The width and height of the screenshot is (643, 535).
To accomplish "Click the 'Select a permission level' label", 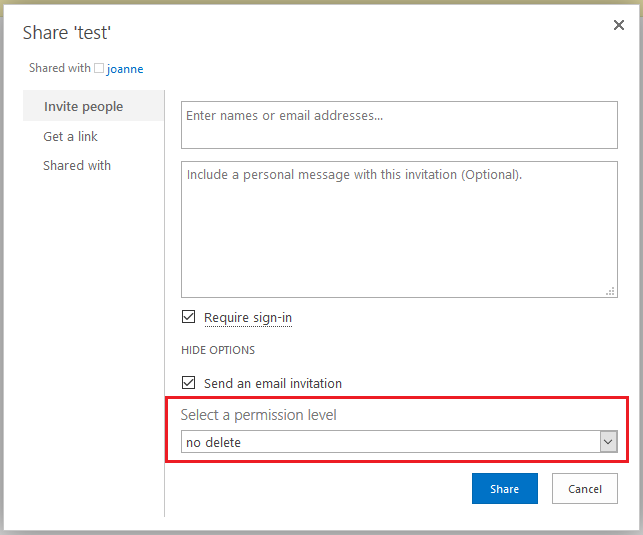I will pyautogui.click(x=258, y=415).
